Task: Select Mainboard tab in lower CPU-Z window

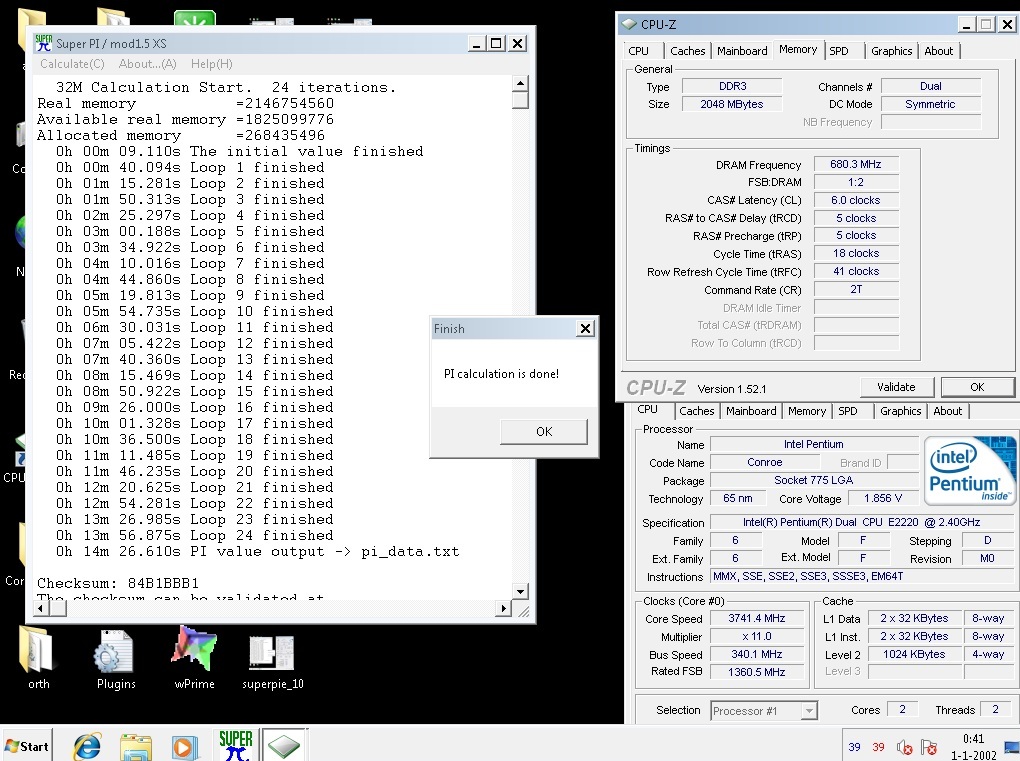Action: coord(751,411)
